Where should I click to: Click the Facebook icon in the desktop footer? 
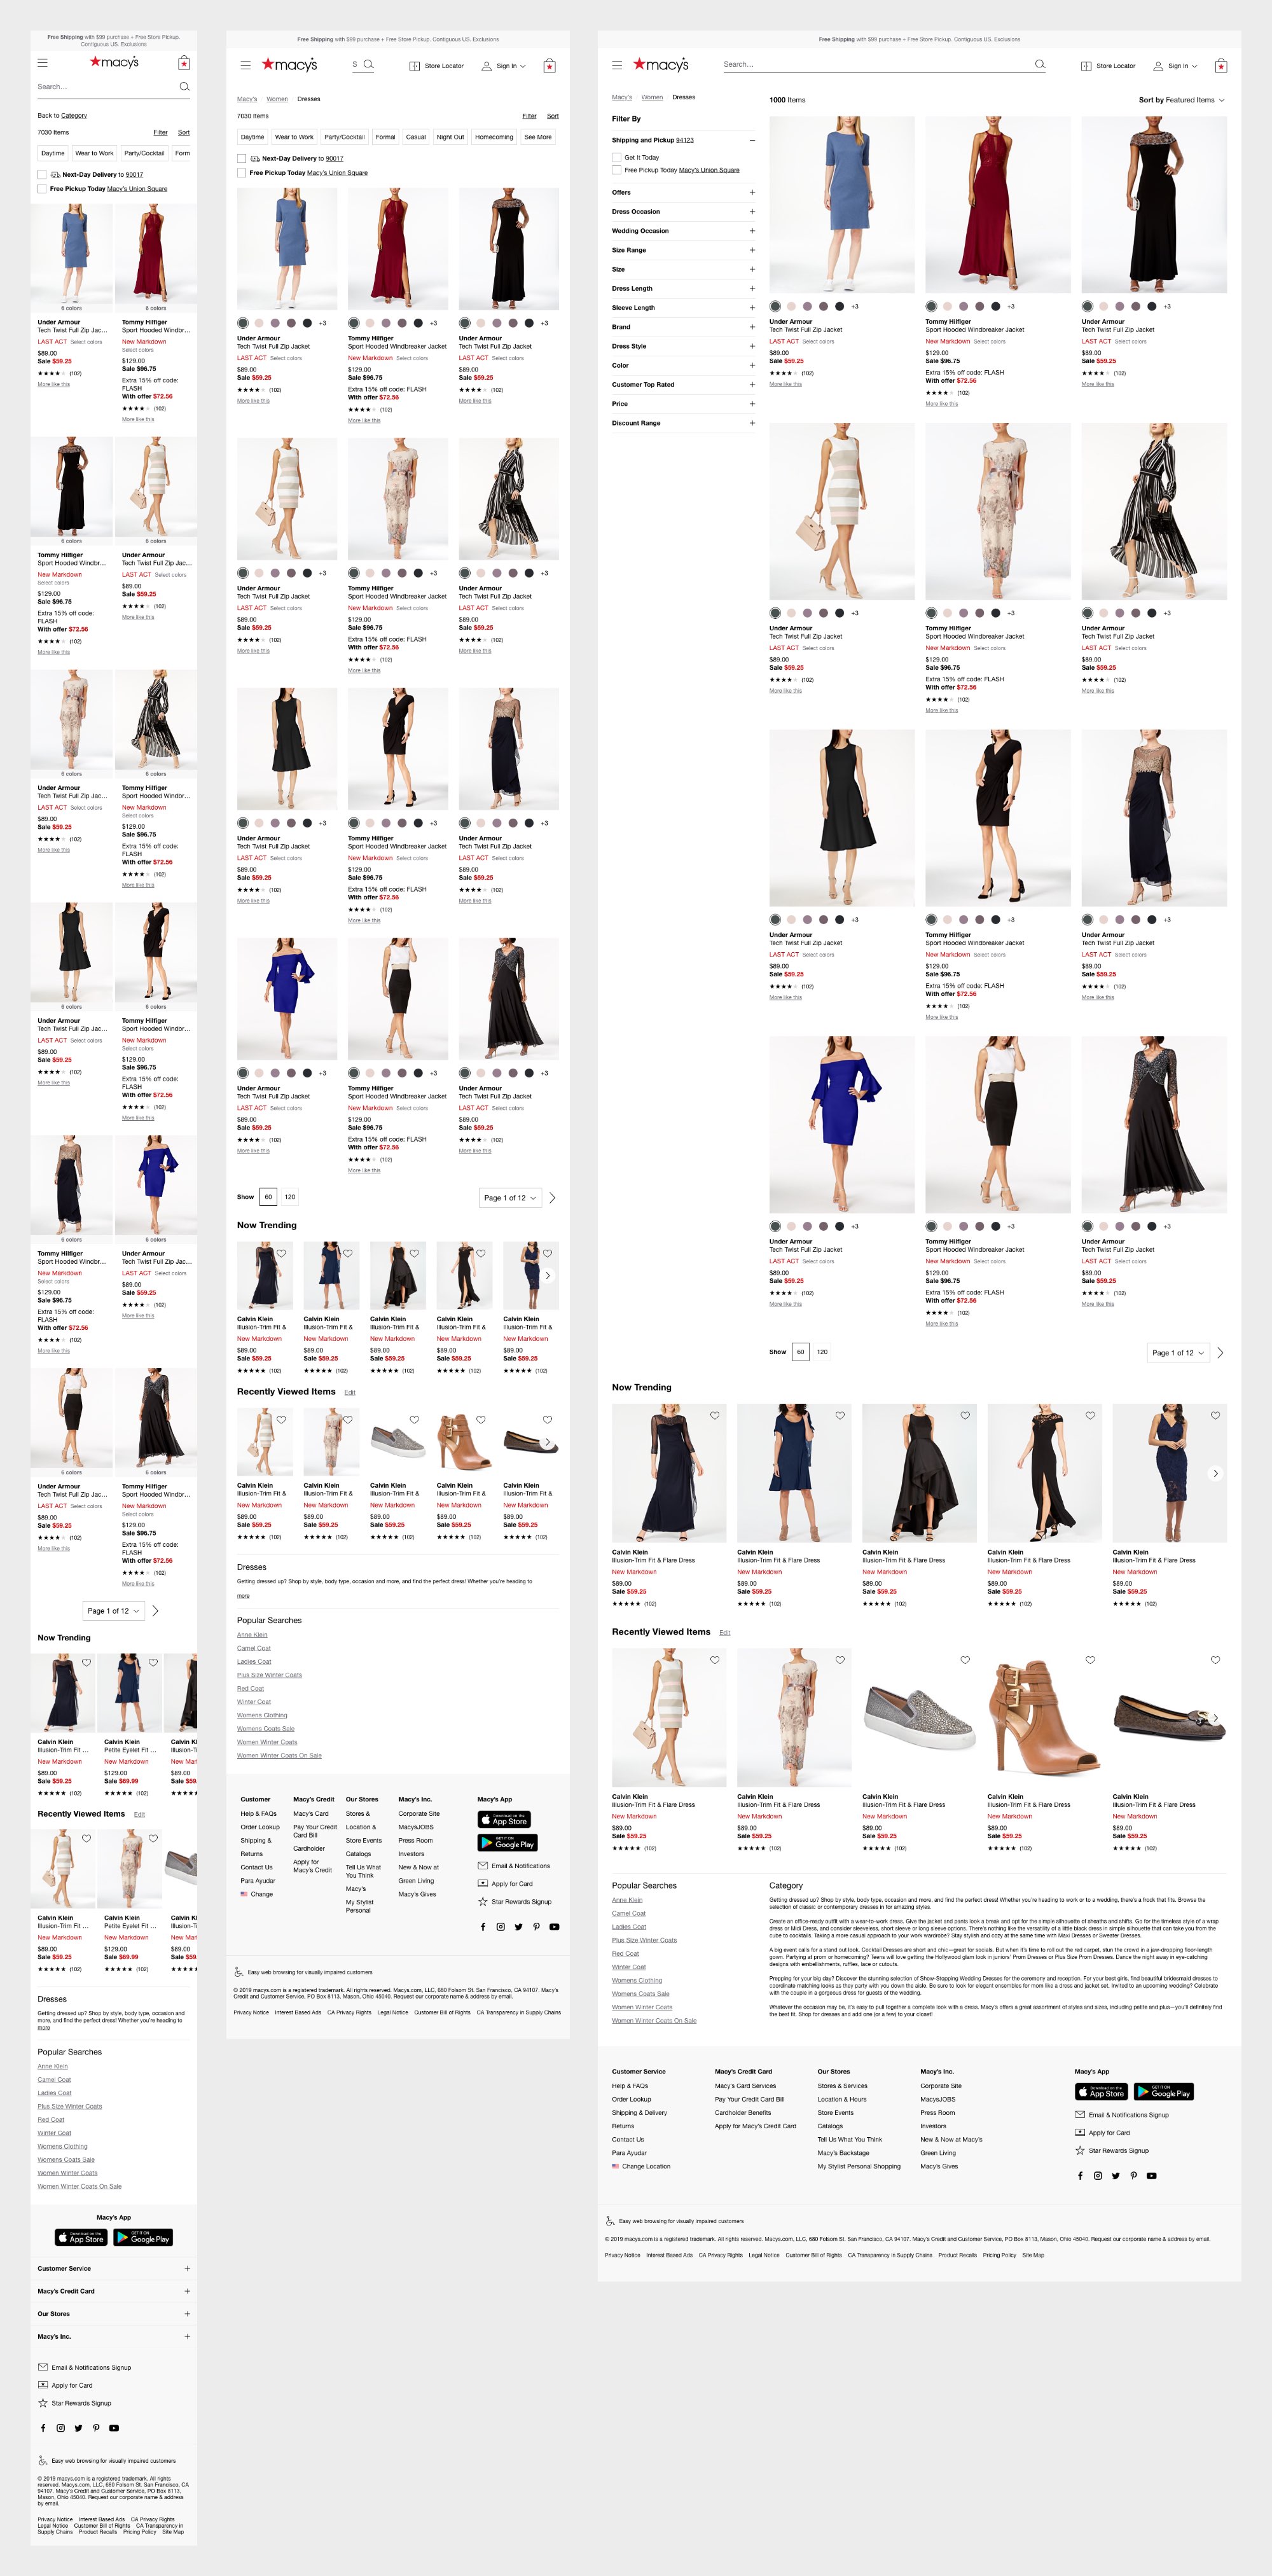click(1080, 2176)
